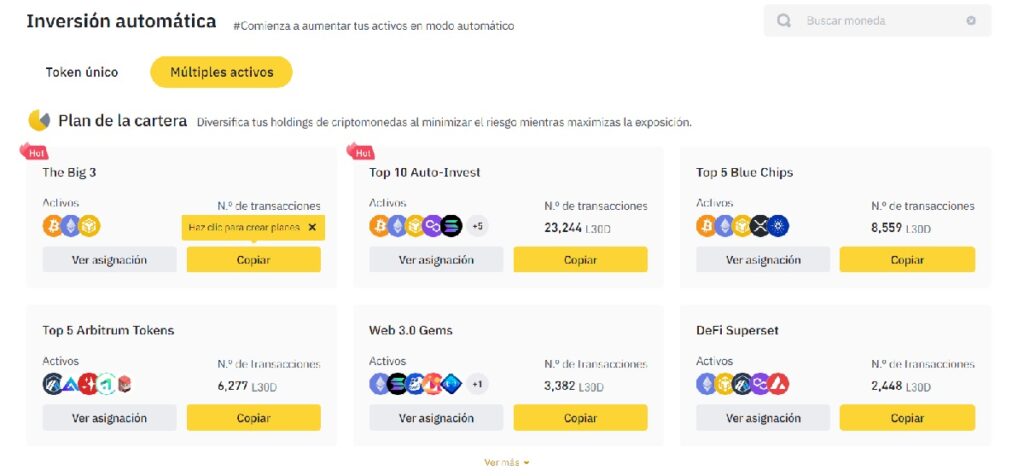Clear the search field with the X icon
Image resolution: width=1024 pixels, height=476 pixels.
coord(971,21)
